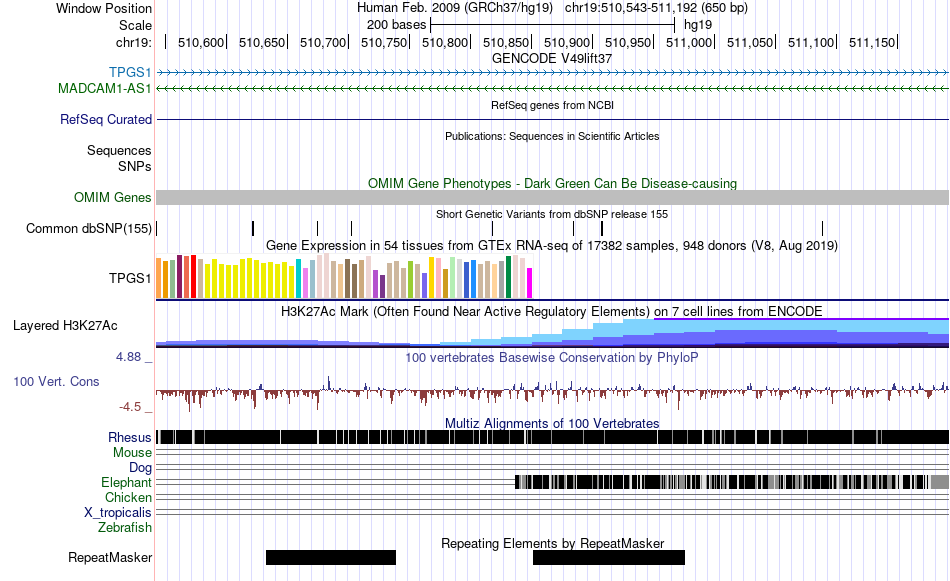Click the 100 vertebrates Basewise Conservation title
The image size is (950, 581).
point(552,357)
